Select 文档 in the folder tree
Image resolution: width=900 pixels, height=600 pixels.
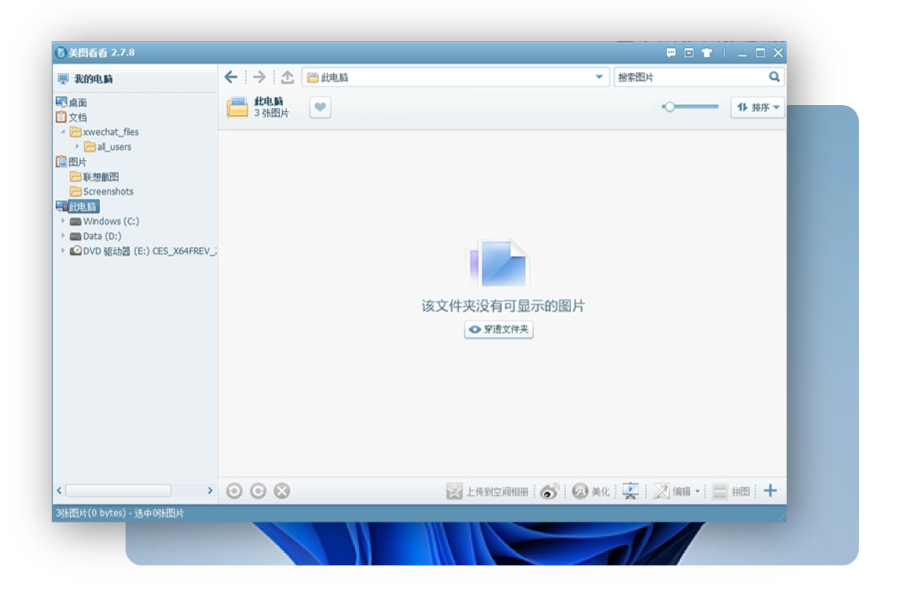[77, 118]
